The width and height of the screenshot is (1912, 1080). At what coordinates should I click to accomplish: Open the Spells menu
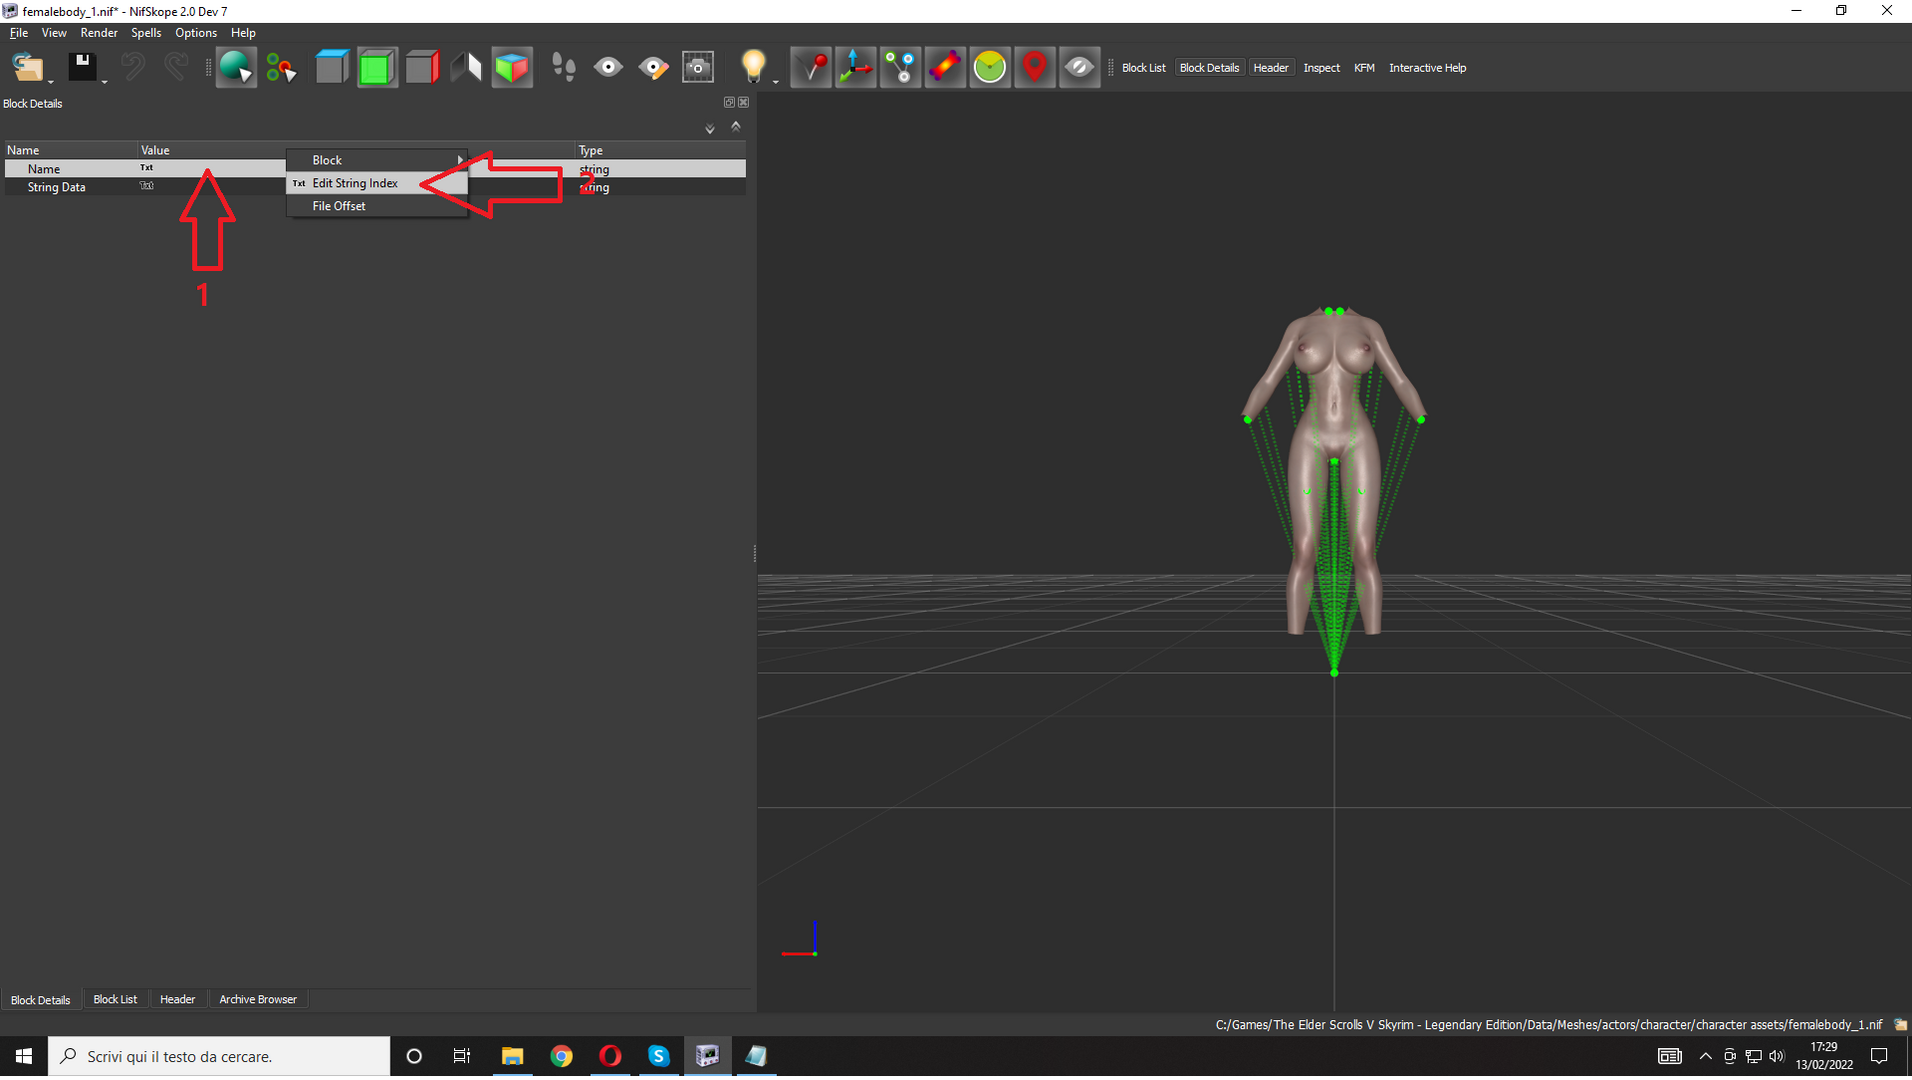[146, 33]
